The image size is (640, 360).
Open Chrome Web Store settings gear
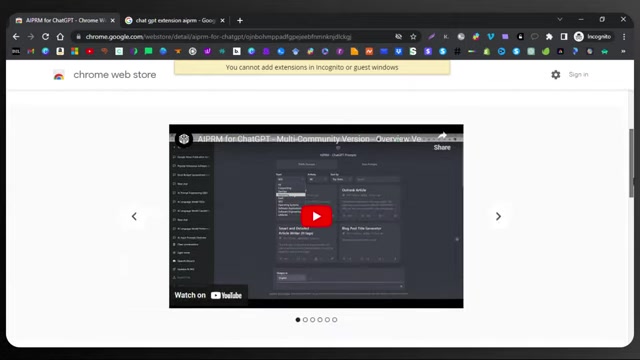[556, 75]
